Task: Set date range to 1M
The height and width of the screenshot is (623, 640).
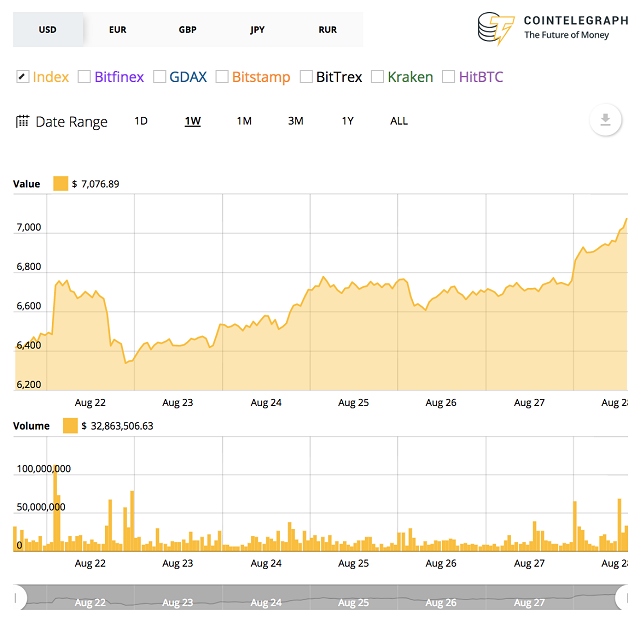Action: pos(244,121)
